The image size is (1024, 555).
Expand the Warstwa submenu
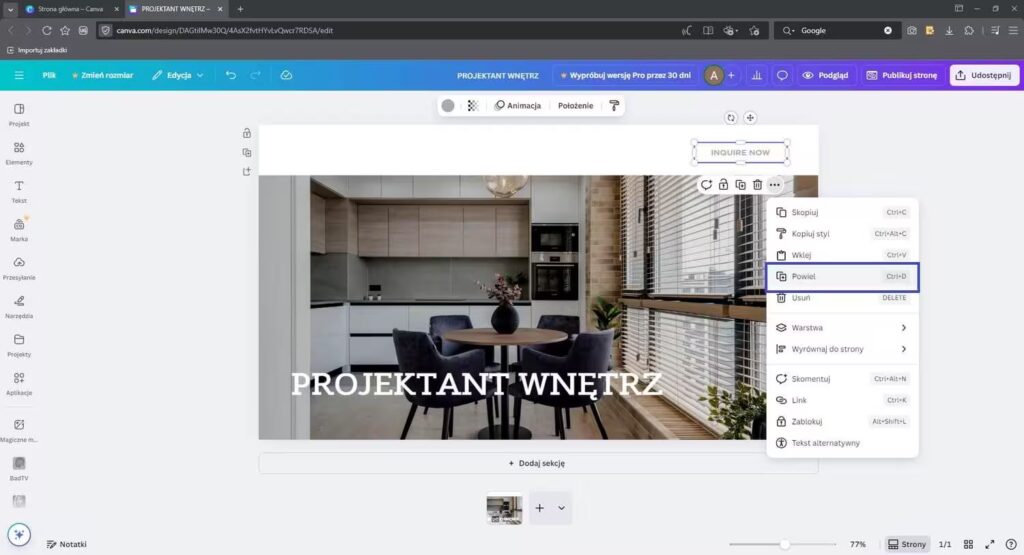(842, 328)
